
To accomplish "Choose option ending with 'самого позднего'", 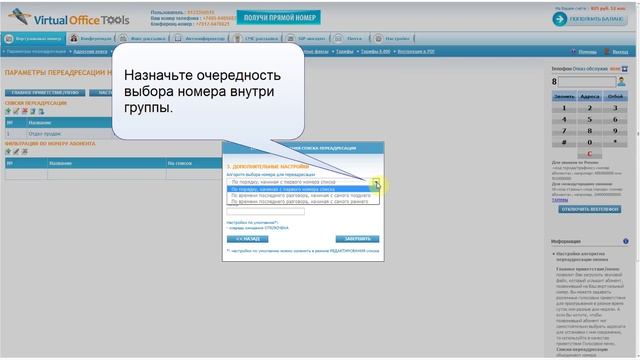I will pyautogui.click(x=302, y=196).
